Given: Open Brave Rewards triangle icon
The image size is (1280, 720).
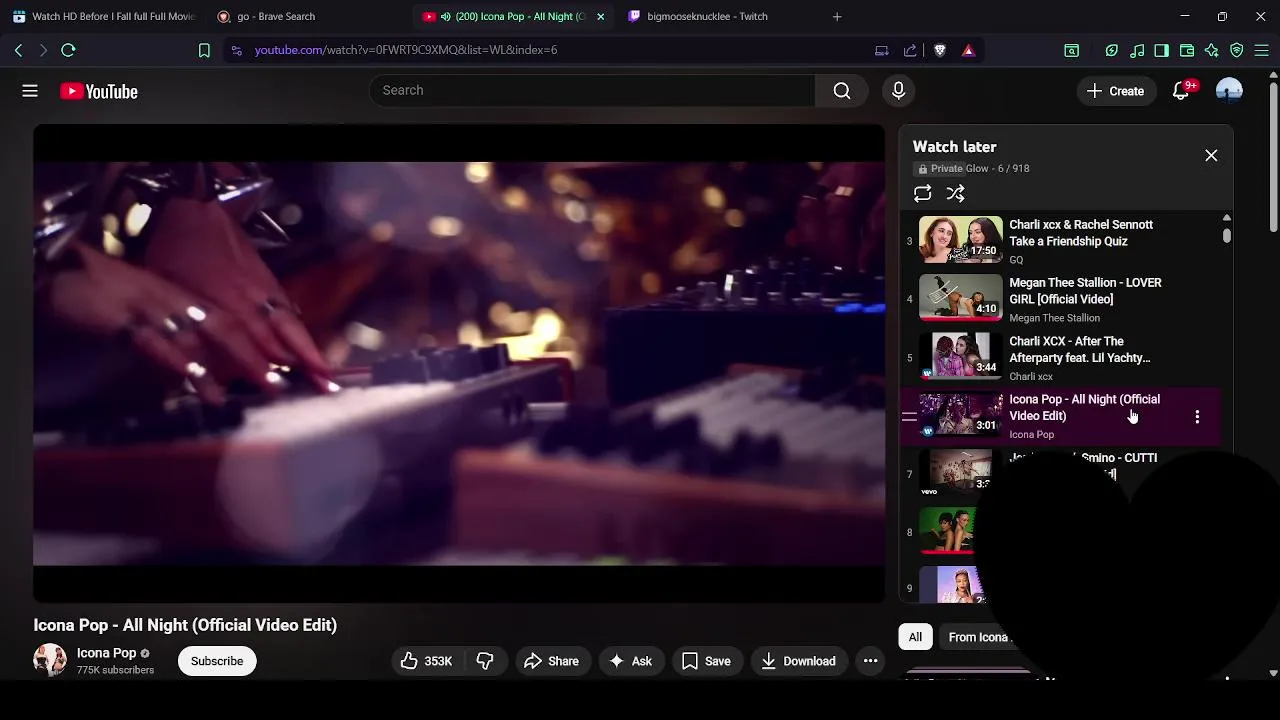Looking at the screenshot, I should (968, 50).
